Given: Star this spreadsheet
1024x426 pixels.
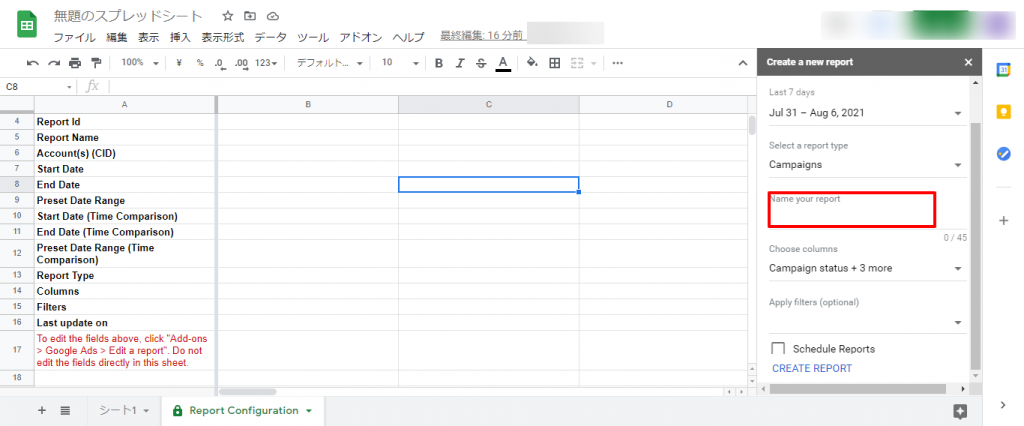Looking at the screenshot, I should [x=227, y=16].
